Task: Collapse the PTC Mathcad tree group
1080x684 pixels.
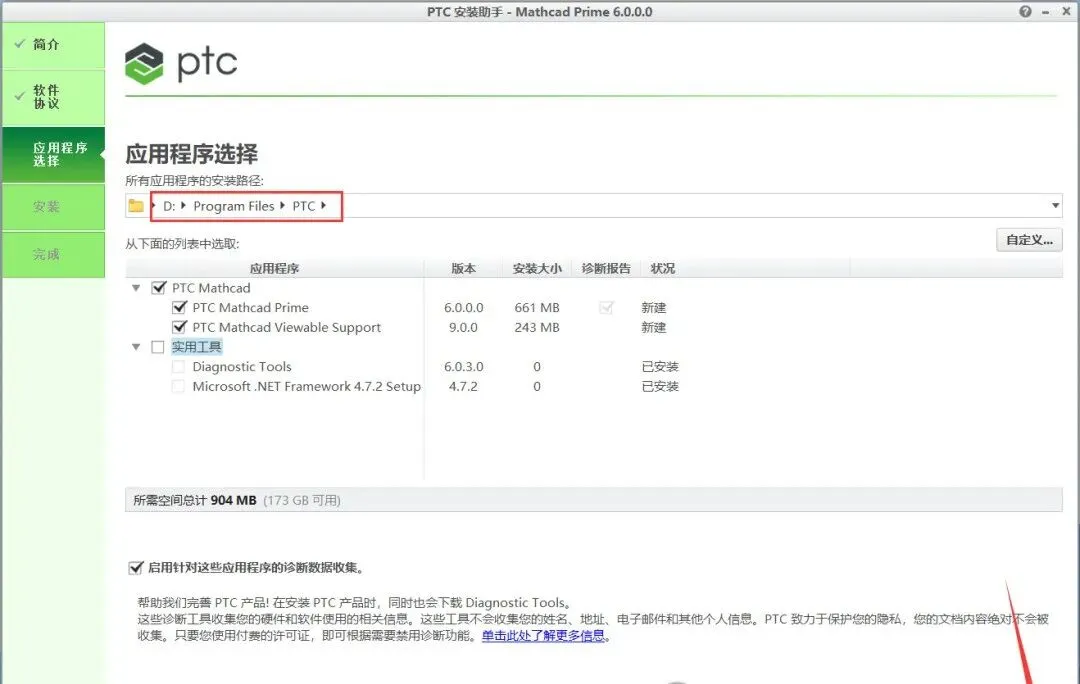Action: pos(136,288)
